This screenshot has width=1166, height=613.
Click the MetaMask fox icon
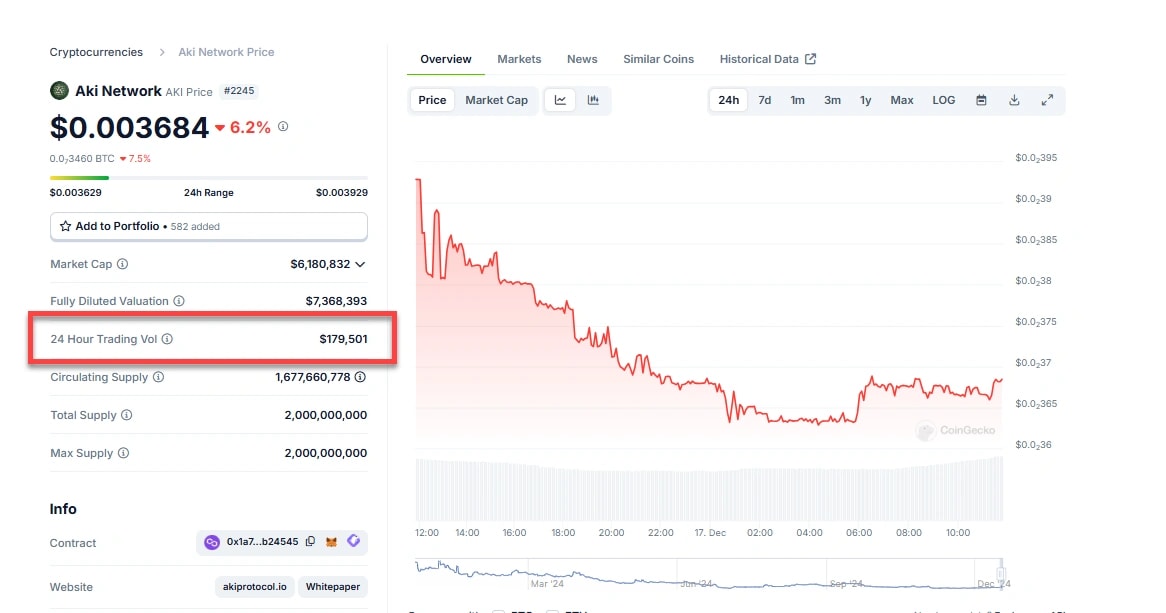331,542
